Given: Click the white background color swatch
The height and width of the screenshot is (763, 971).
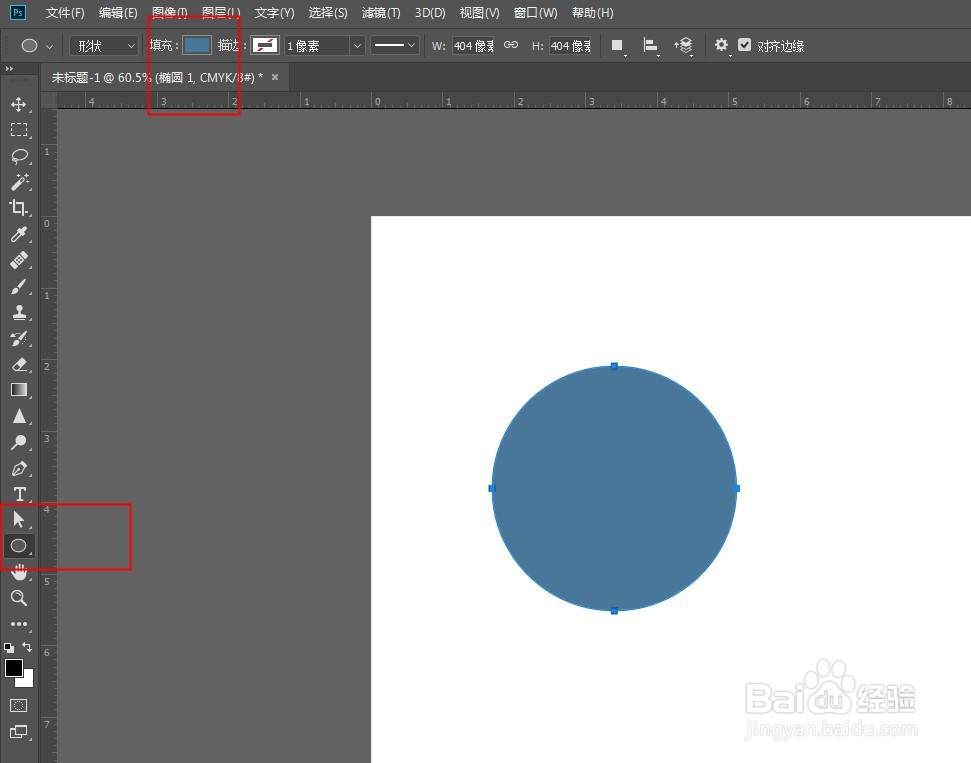Looking at the screenshot, I should 27,680.
